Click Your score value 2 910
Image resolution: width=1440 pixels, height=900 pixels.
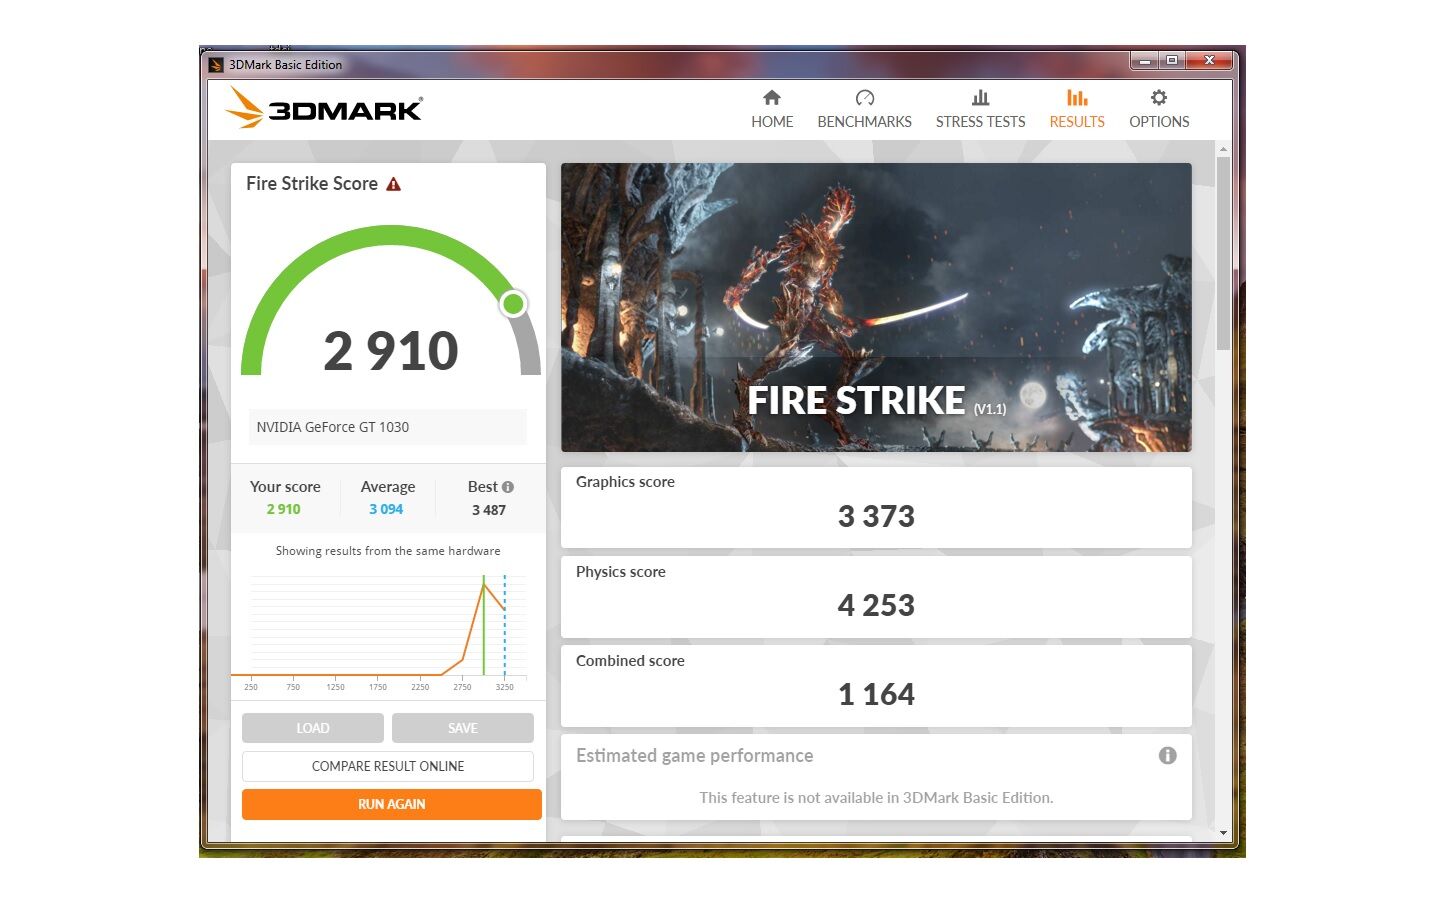click(x=283, y=509)
